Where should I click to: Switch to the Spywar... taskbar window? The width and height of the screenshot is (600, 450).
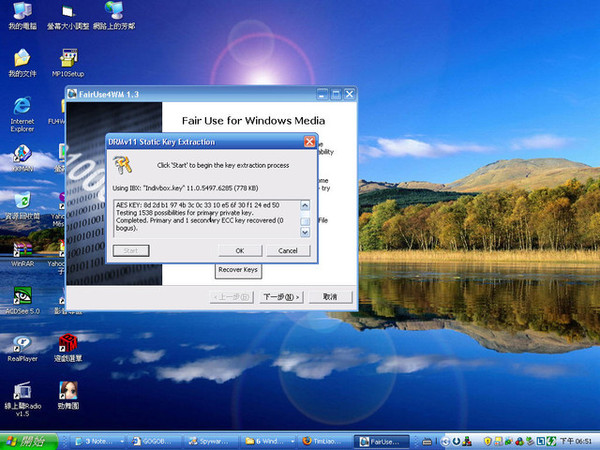click(211, 441)
